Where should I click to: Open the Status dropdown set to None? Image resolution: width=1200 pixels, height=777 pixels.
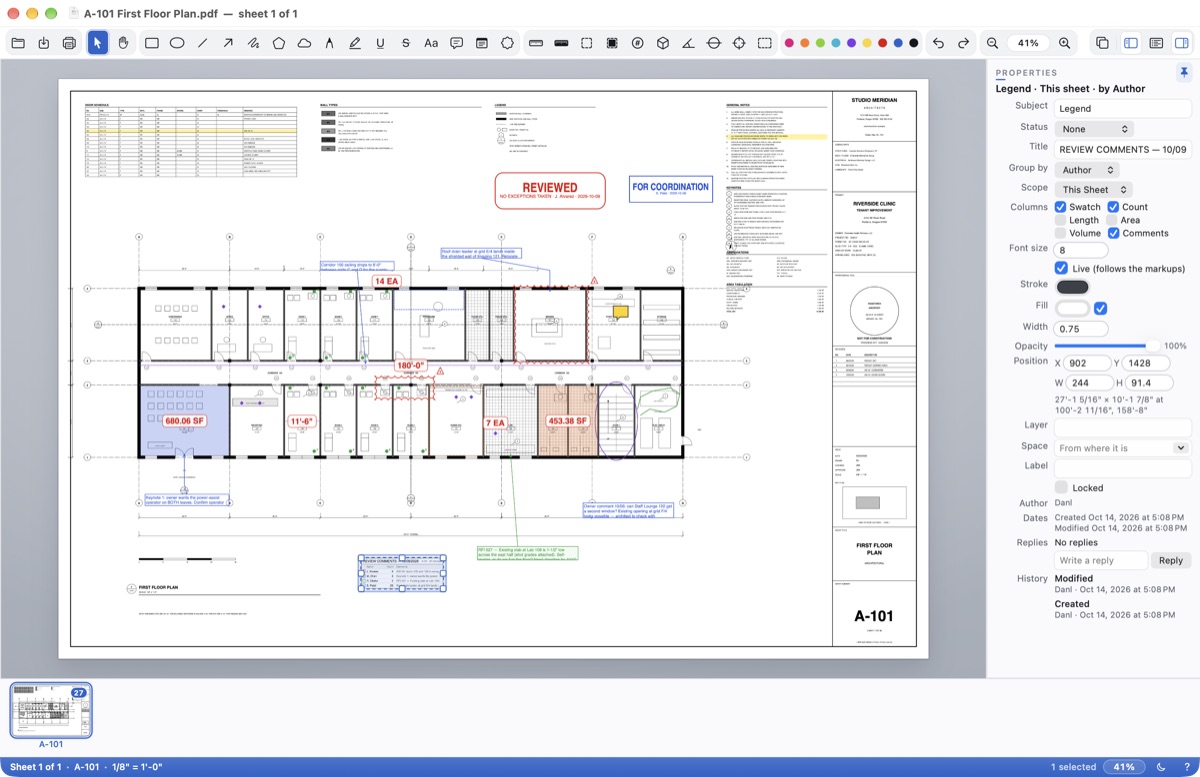tap(1094, 129)
